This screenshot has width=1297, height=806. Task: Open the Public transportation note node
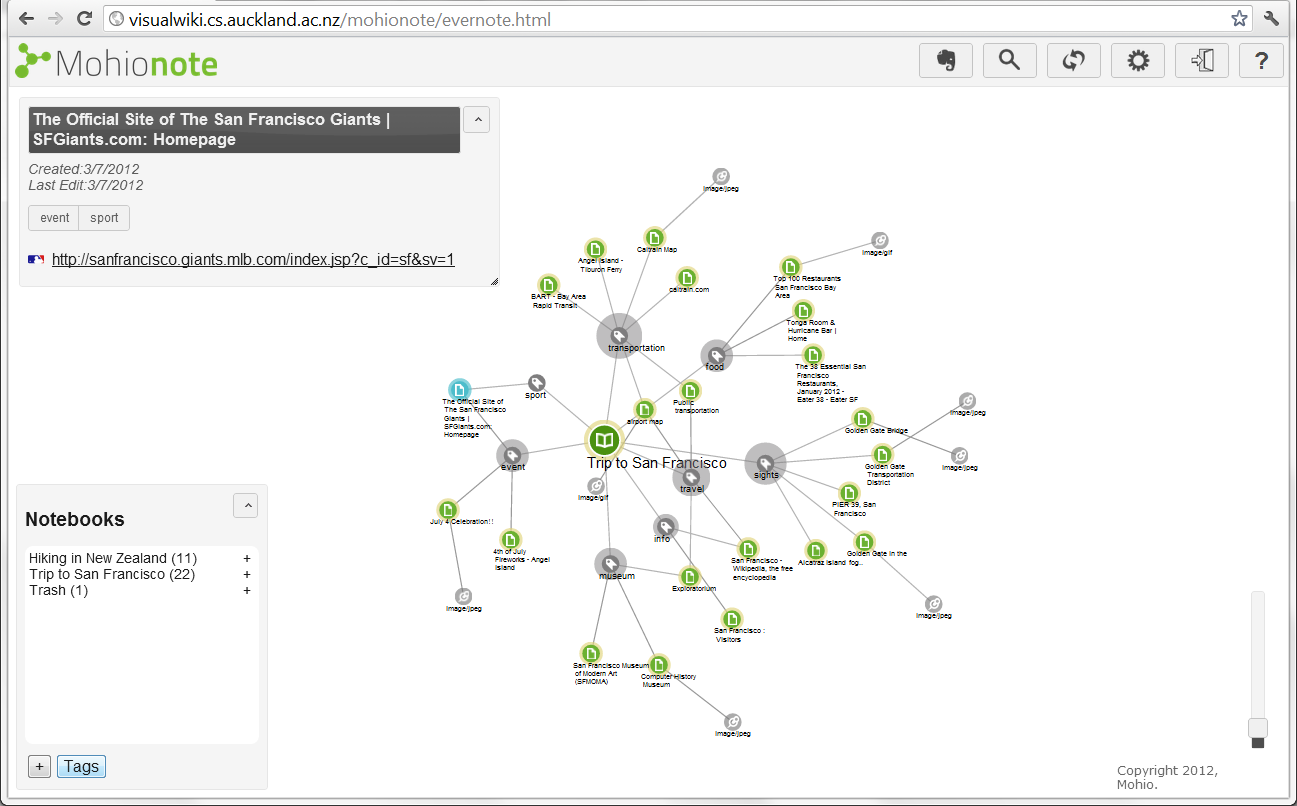tap(690, 391)
